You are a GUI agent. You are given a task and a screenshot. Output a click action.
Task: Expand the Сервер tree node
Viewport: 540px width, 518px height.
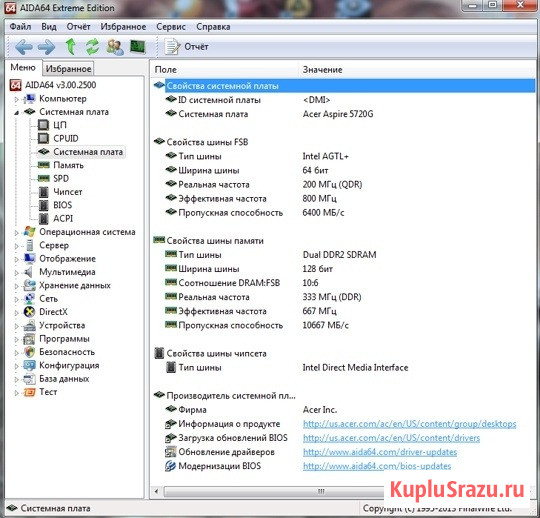coord(16,246)
